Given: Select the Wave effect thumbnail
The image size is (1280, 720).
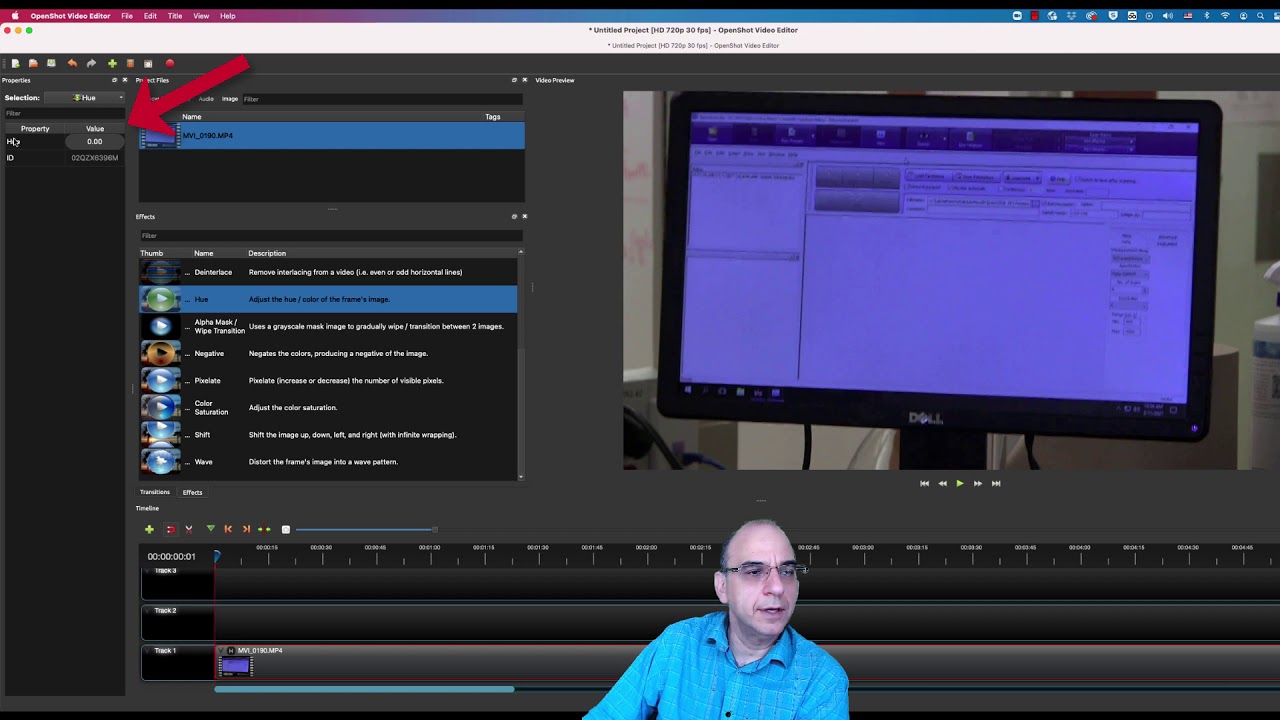Looking at the screenshot, I should point(160,461).
